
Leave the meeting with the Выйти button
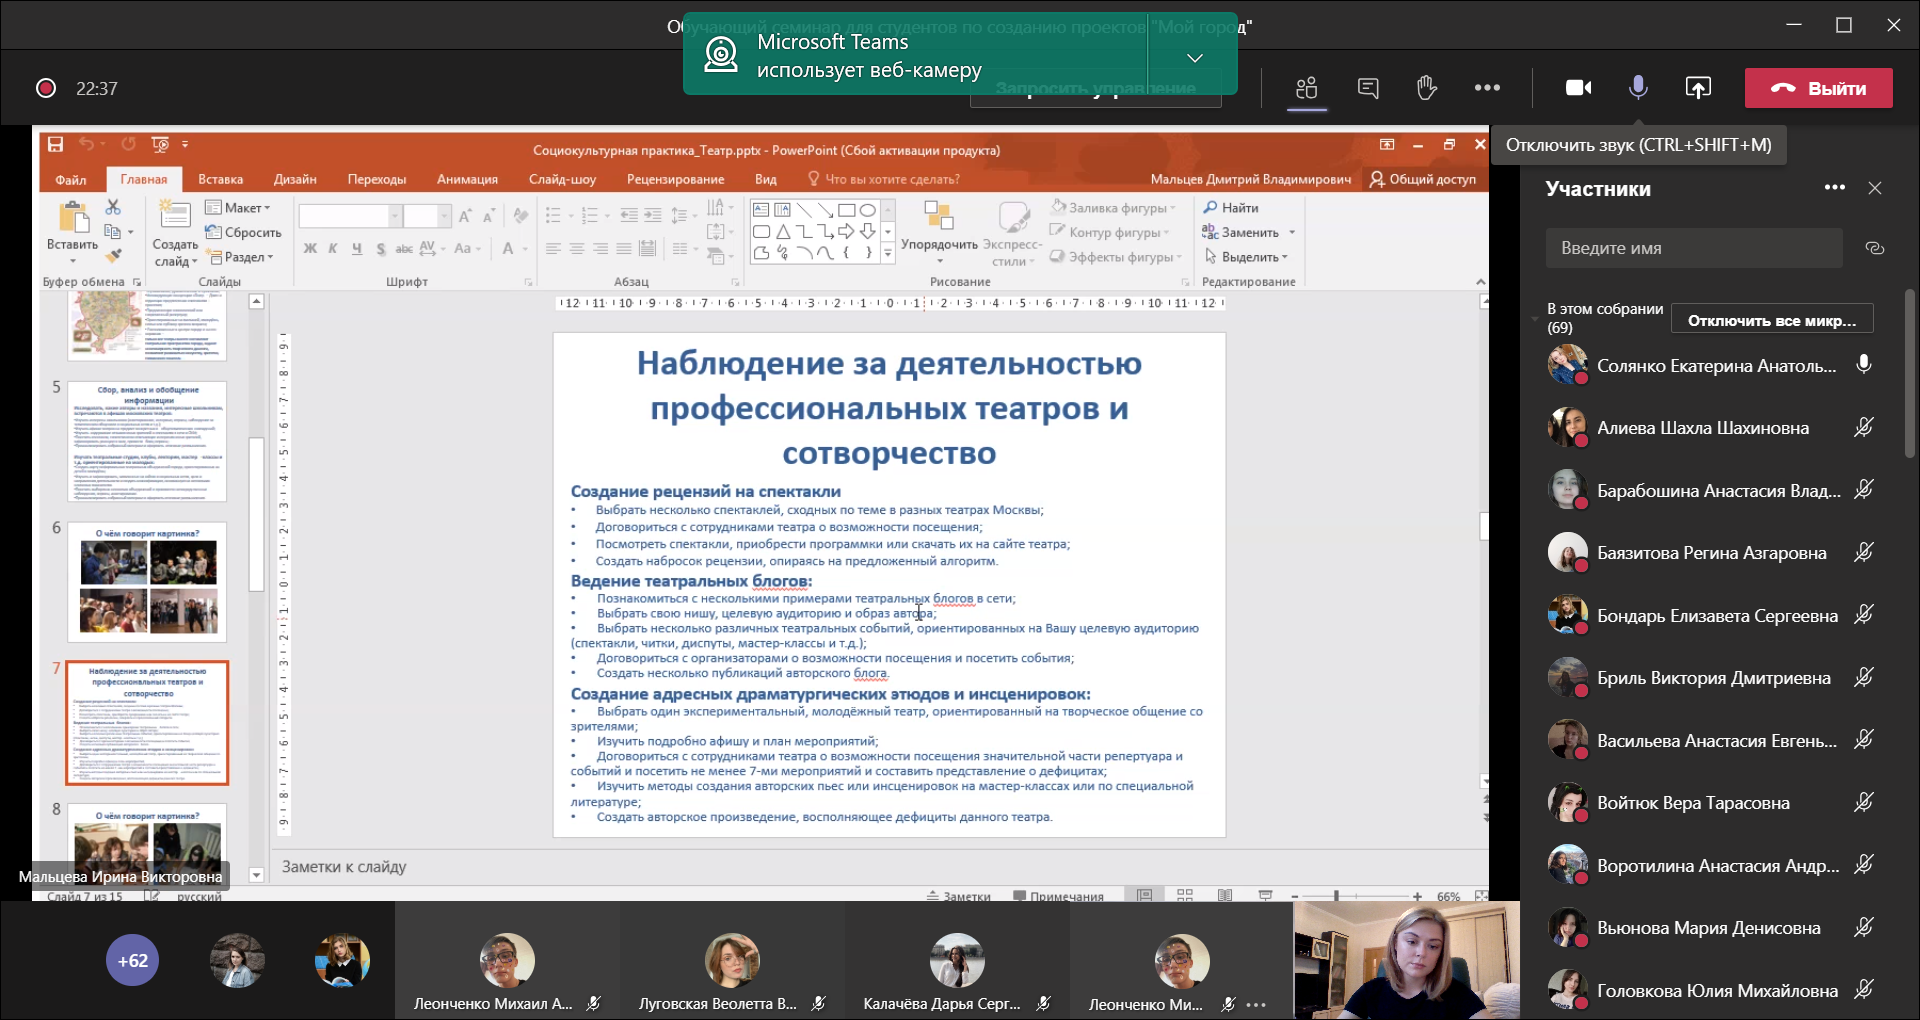[x=1818, y=88]
